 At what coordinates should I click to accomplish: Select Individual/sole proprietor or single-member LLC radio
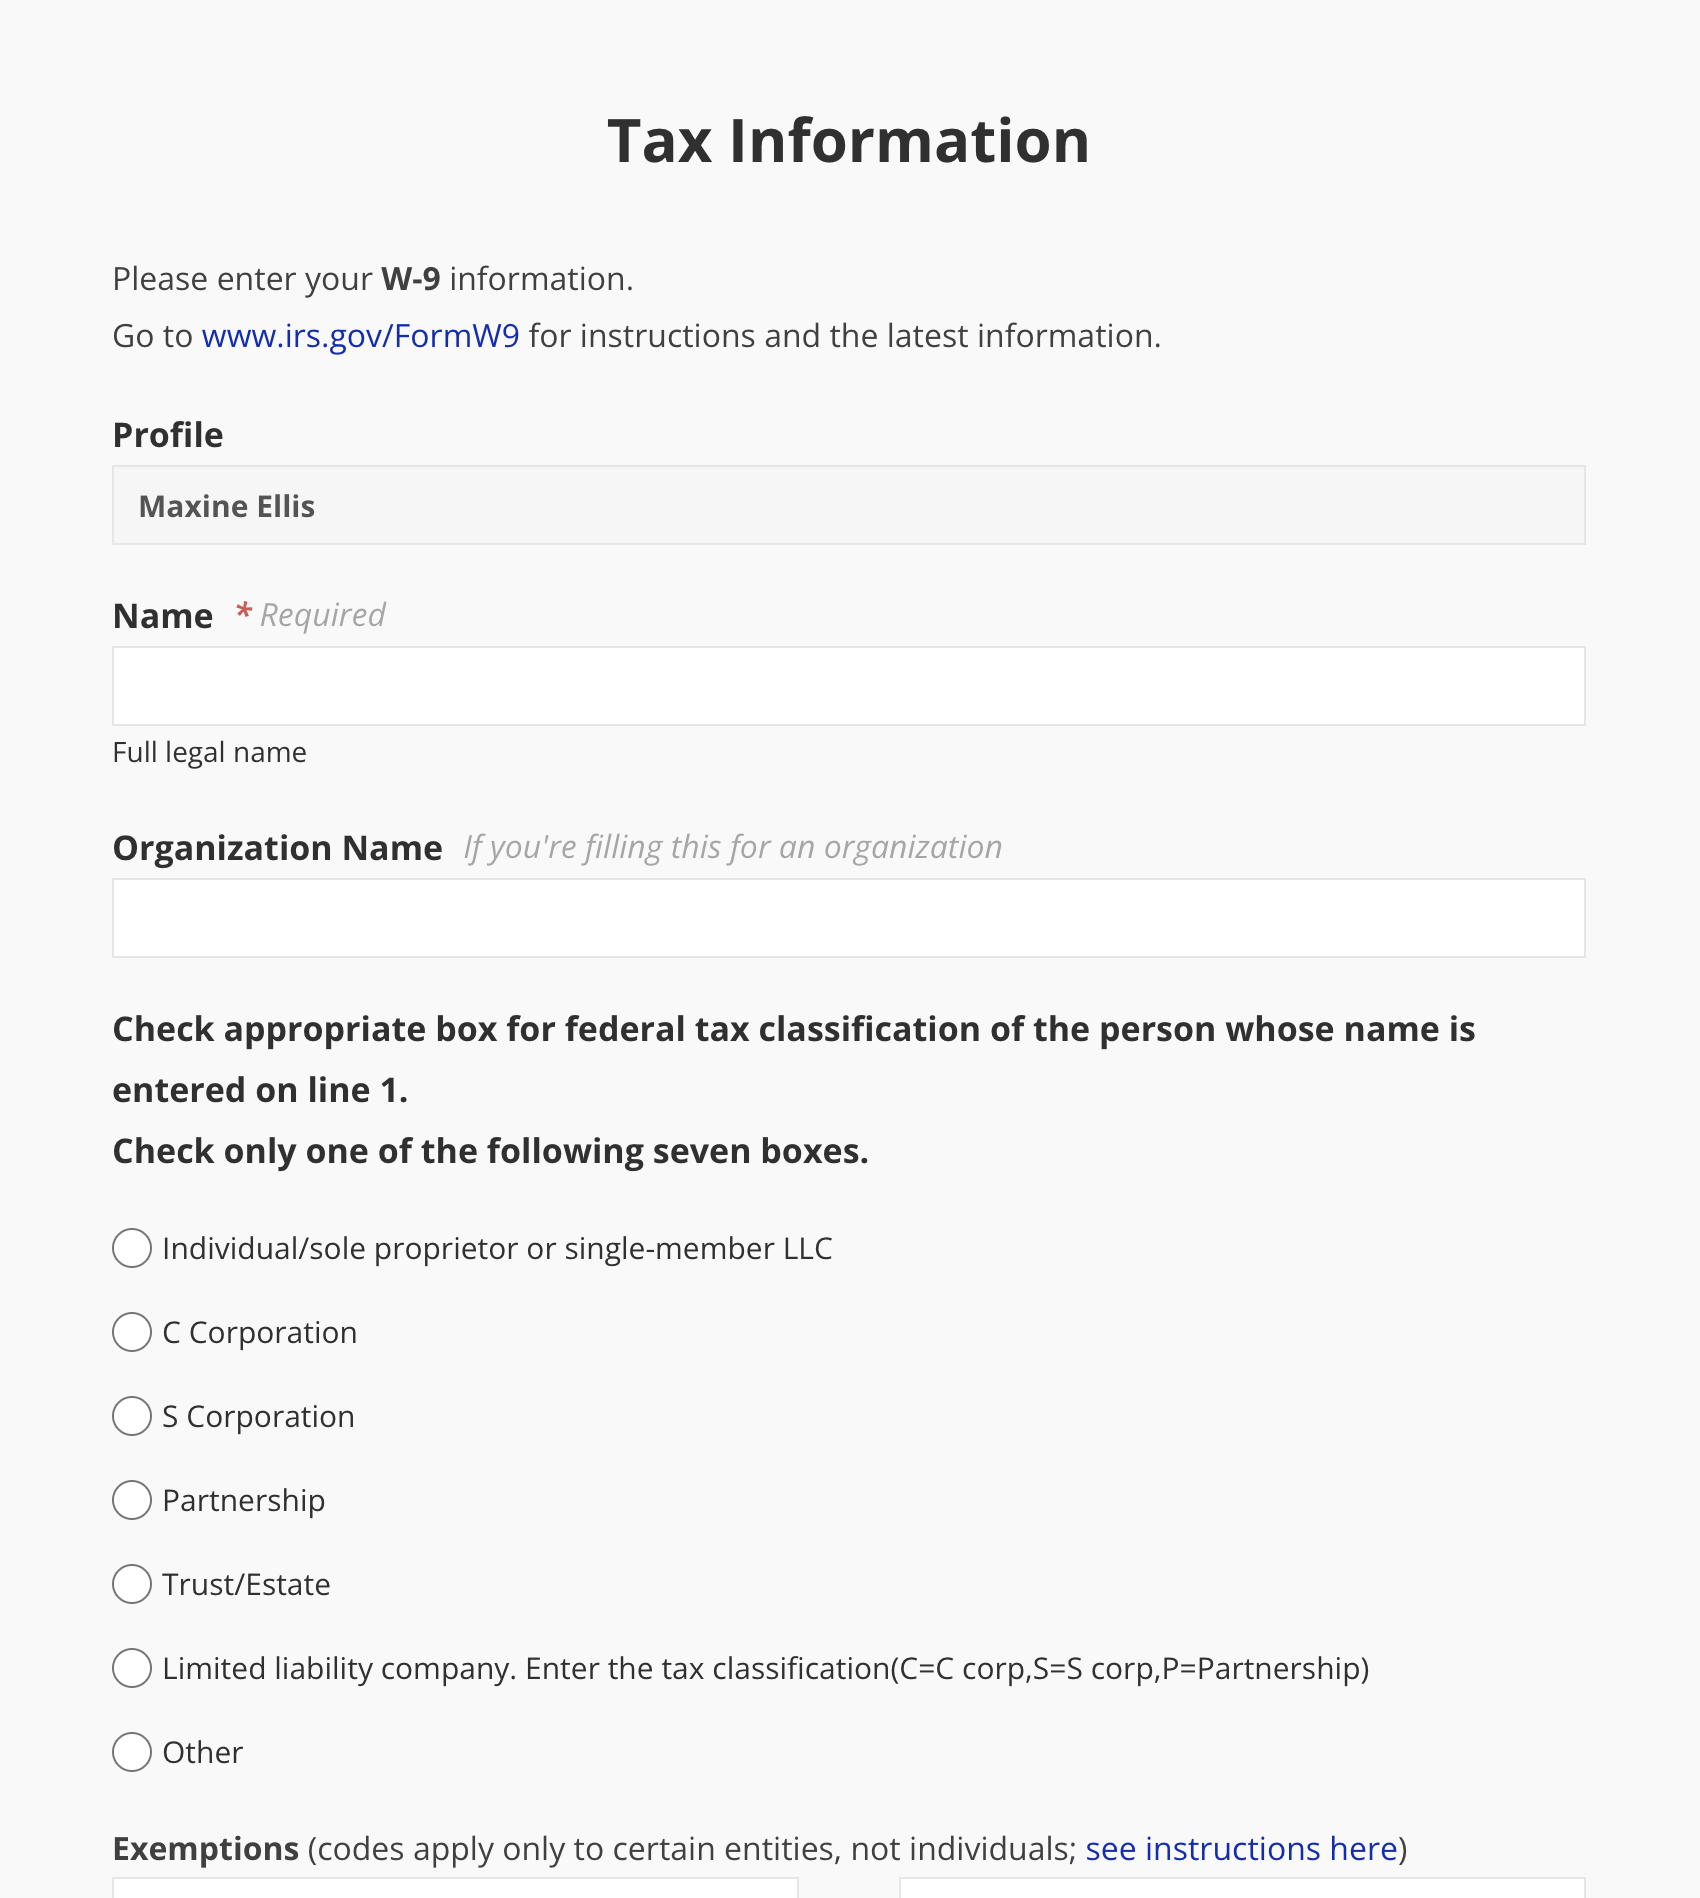click(132, 1248)
